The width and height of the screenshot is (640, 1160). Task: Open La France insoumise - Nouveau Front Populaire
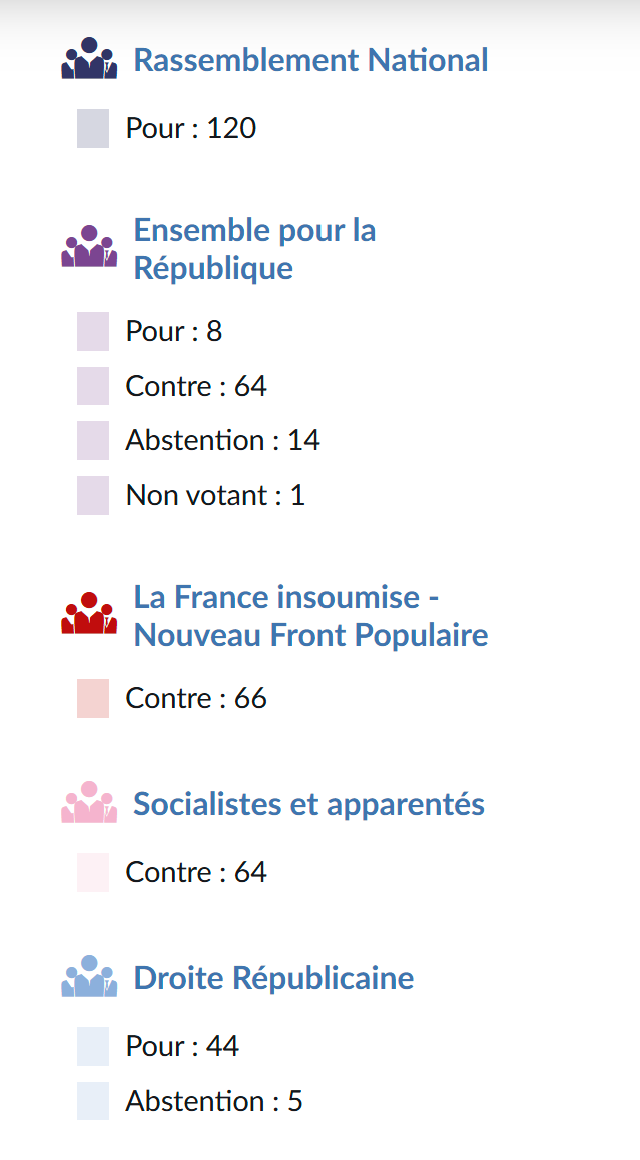[x=311, y=616]
